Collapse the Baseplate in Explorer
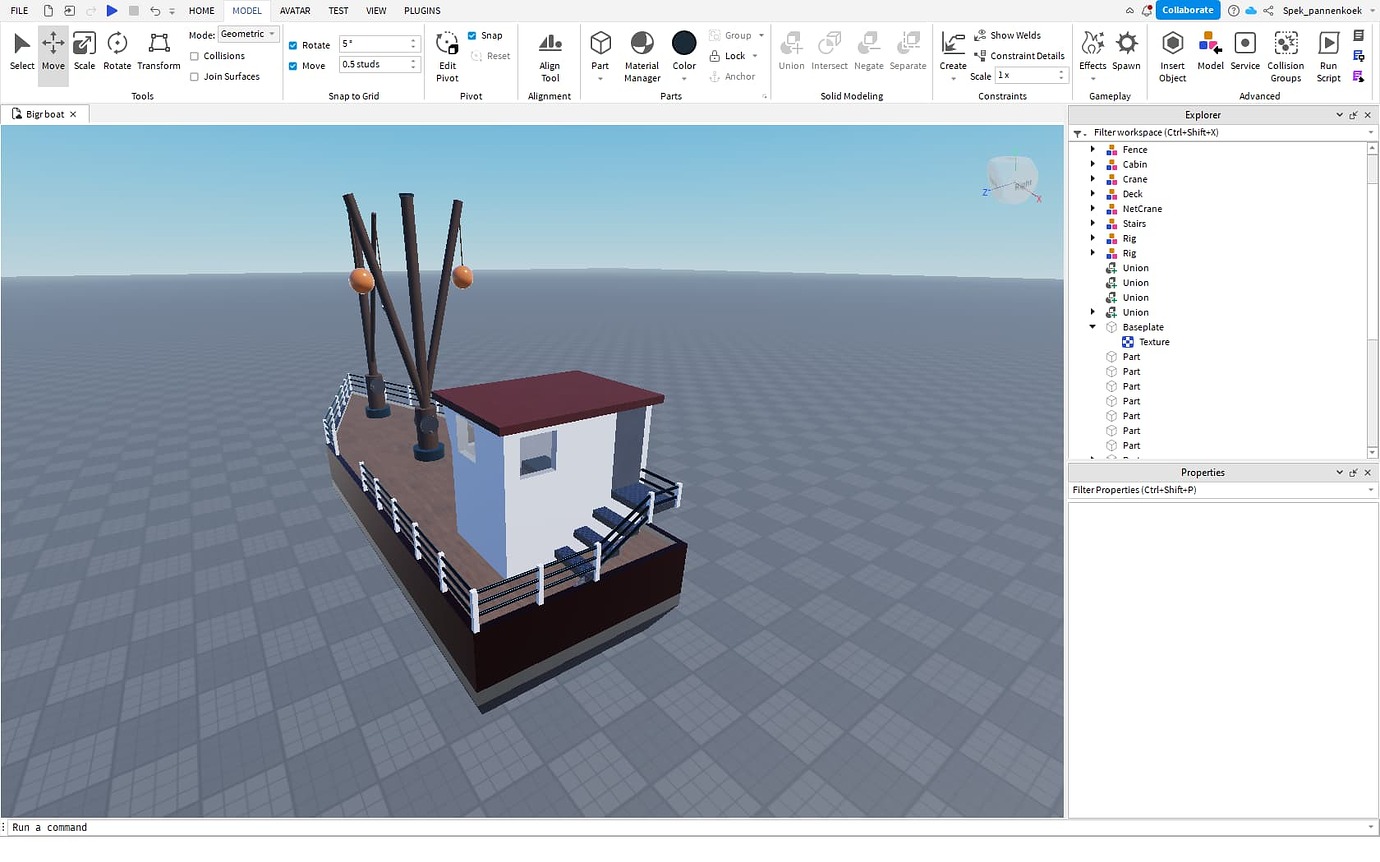The width and height of the screenshot is (1380, 862). click(x=1092, y=327)
